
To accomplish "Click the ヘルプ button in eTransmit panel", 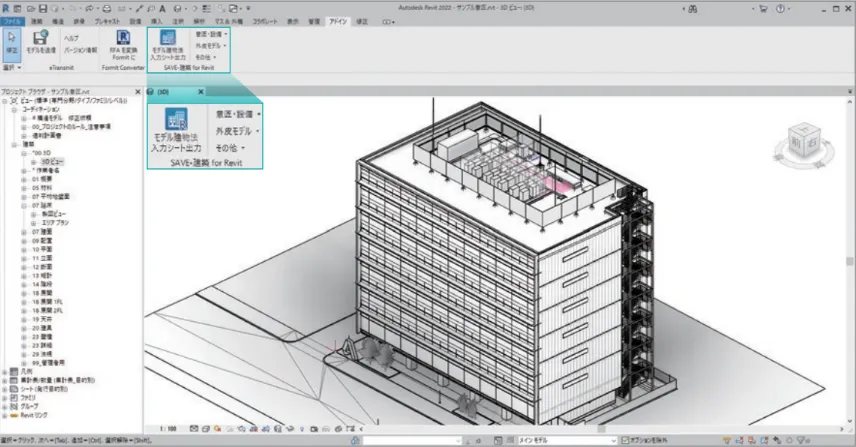I will (71, 38).
